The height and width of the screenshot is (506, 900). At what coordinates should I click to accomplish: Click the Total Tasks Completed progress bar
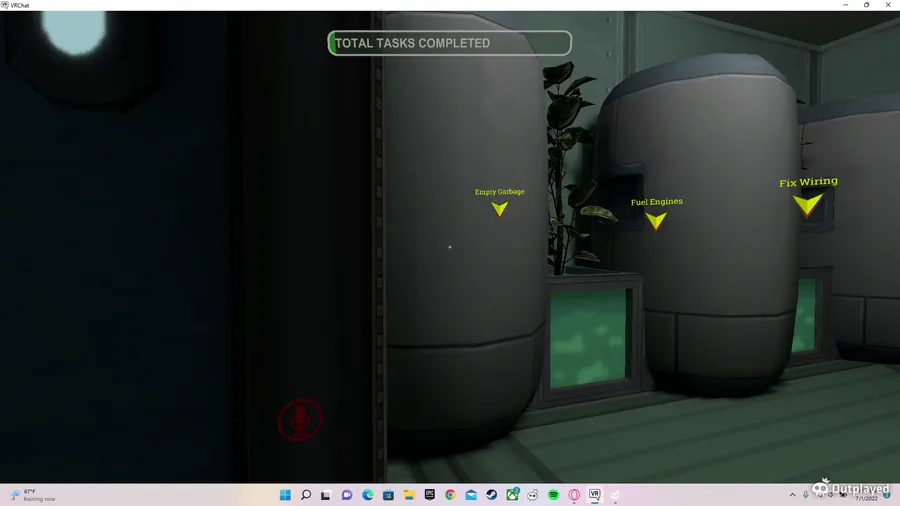(x=449, y=43)
